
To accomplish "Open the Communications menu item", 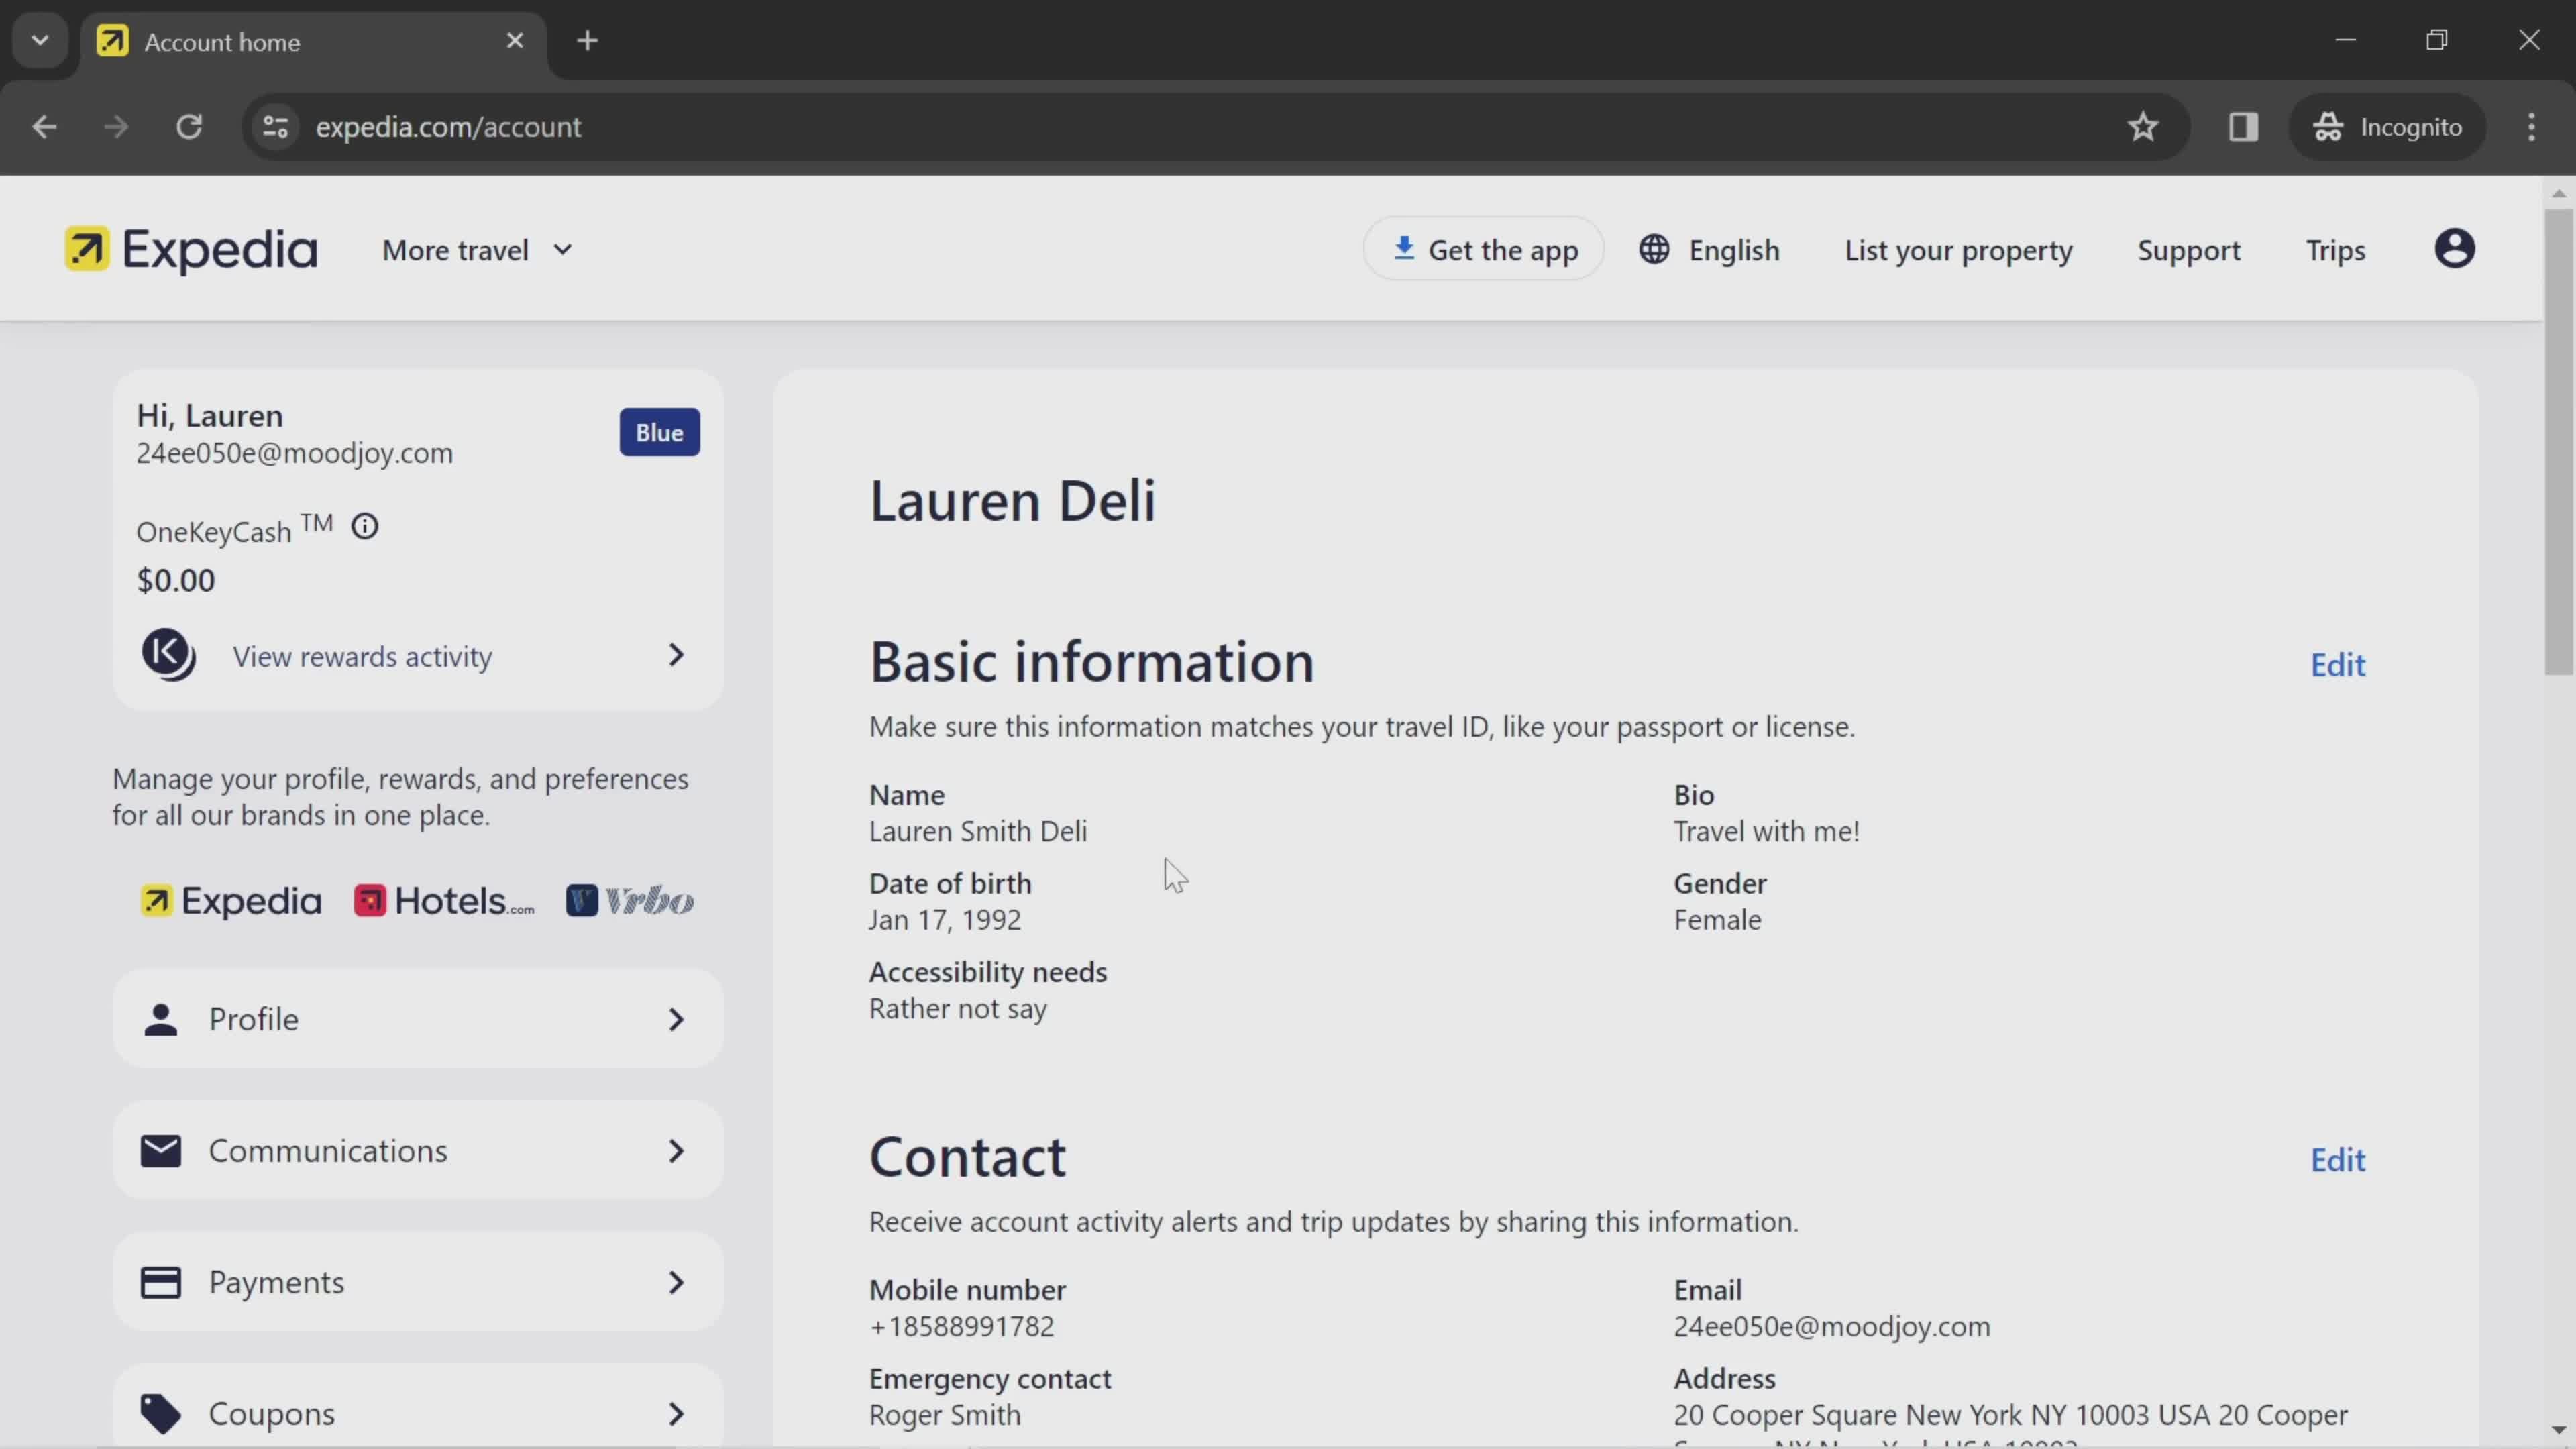I will pyautogui.click(x=418, y=1151).
